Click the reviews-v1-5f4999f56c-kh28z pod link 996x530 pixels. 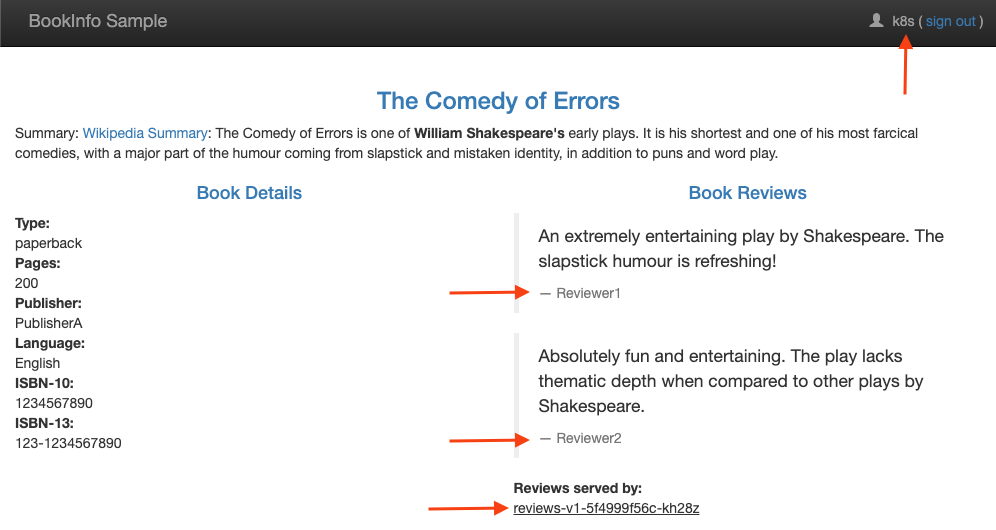pyautogui.click(x=606, y=508)
